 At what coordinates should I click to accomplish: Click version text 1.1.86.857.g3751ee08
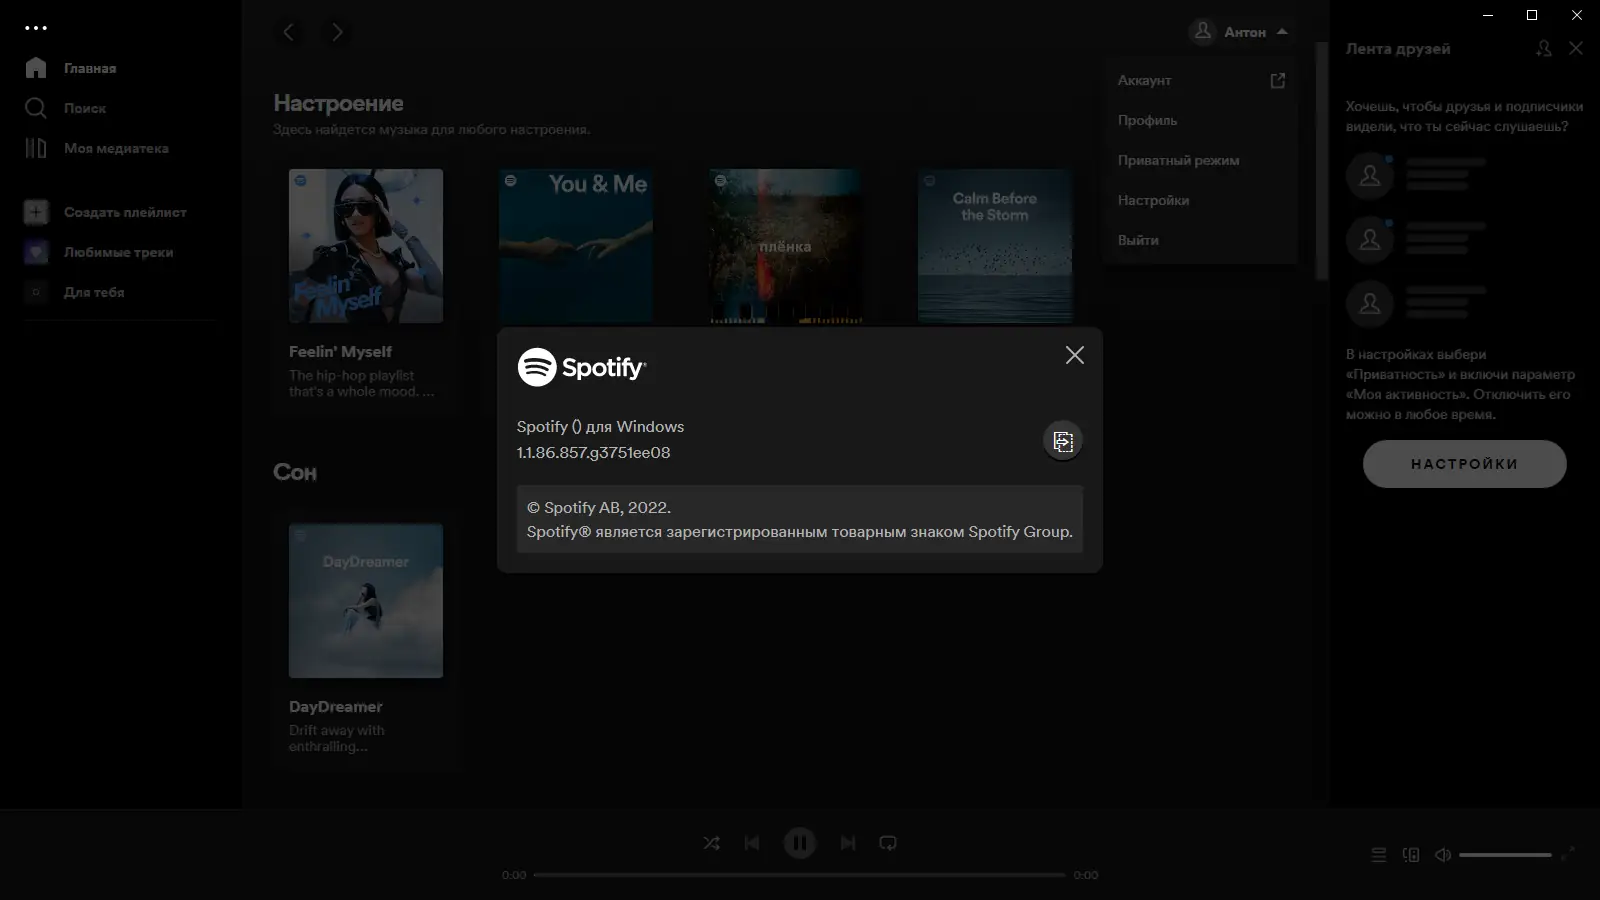point(594,453)
